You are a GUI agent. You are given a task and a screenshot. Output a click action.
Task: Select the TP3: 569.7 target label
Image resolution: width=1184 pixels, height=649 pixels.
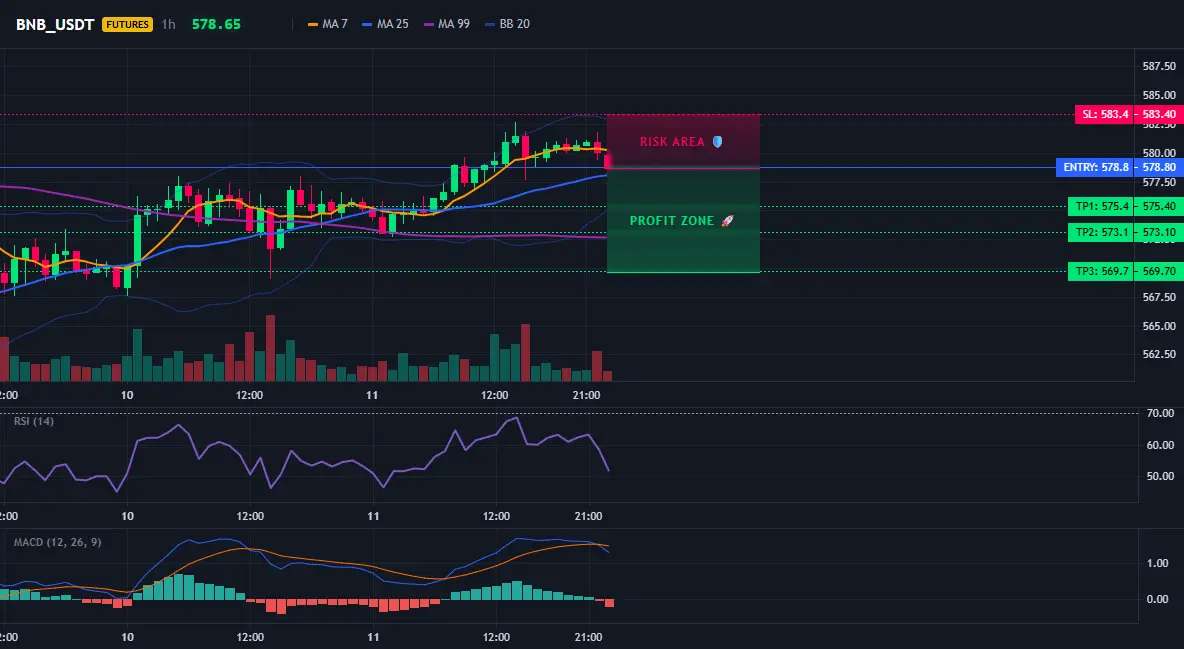tap(1101, 271)
